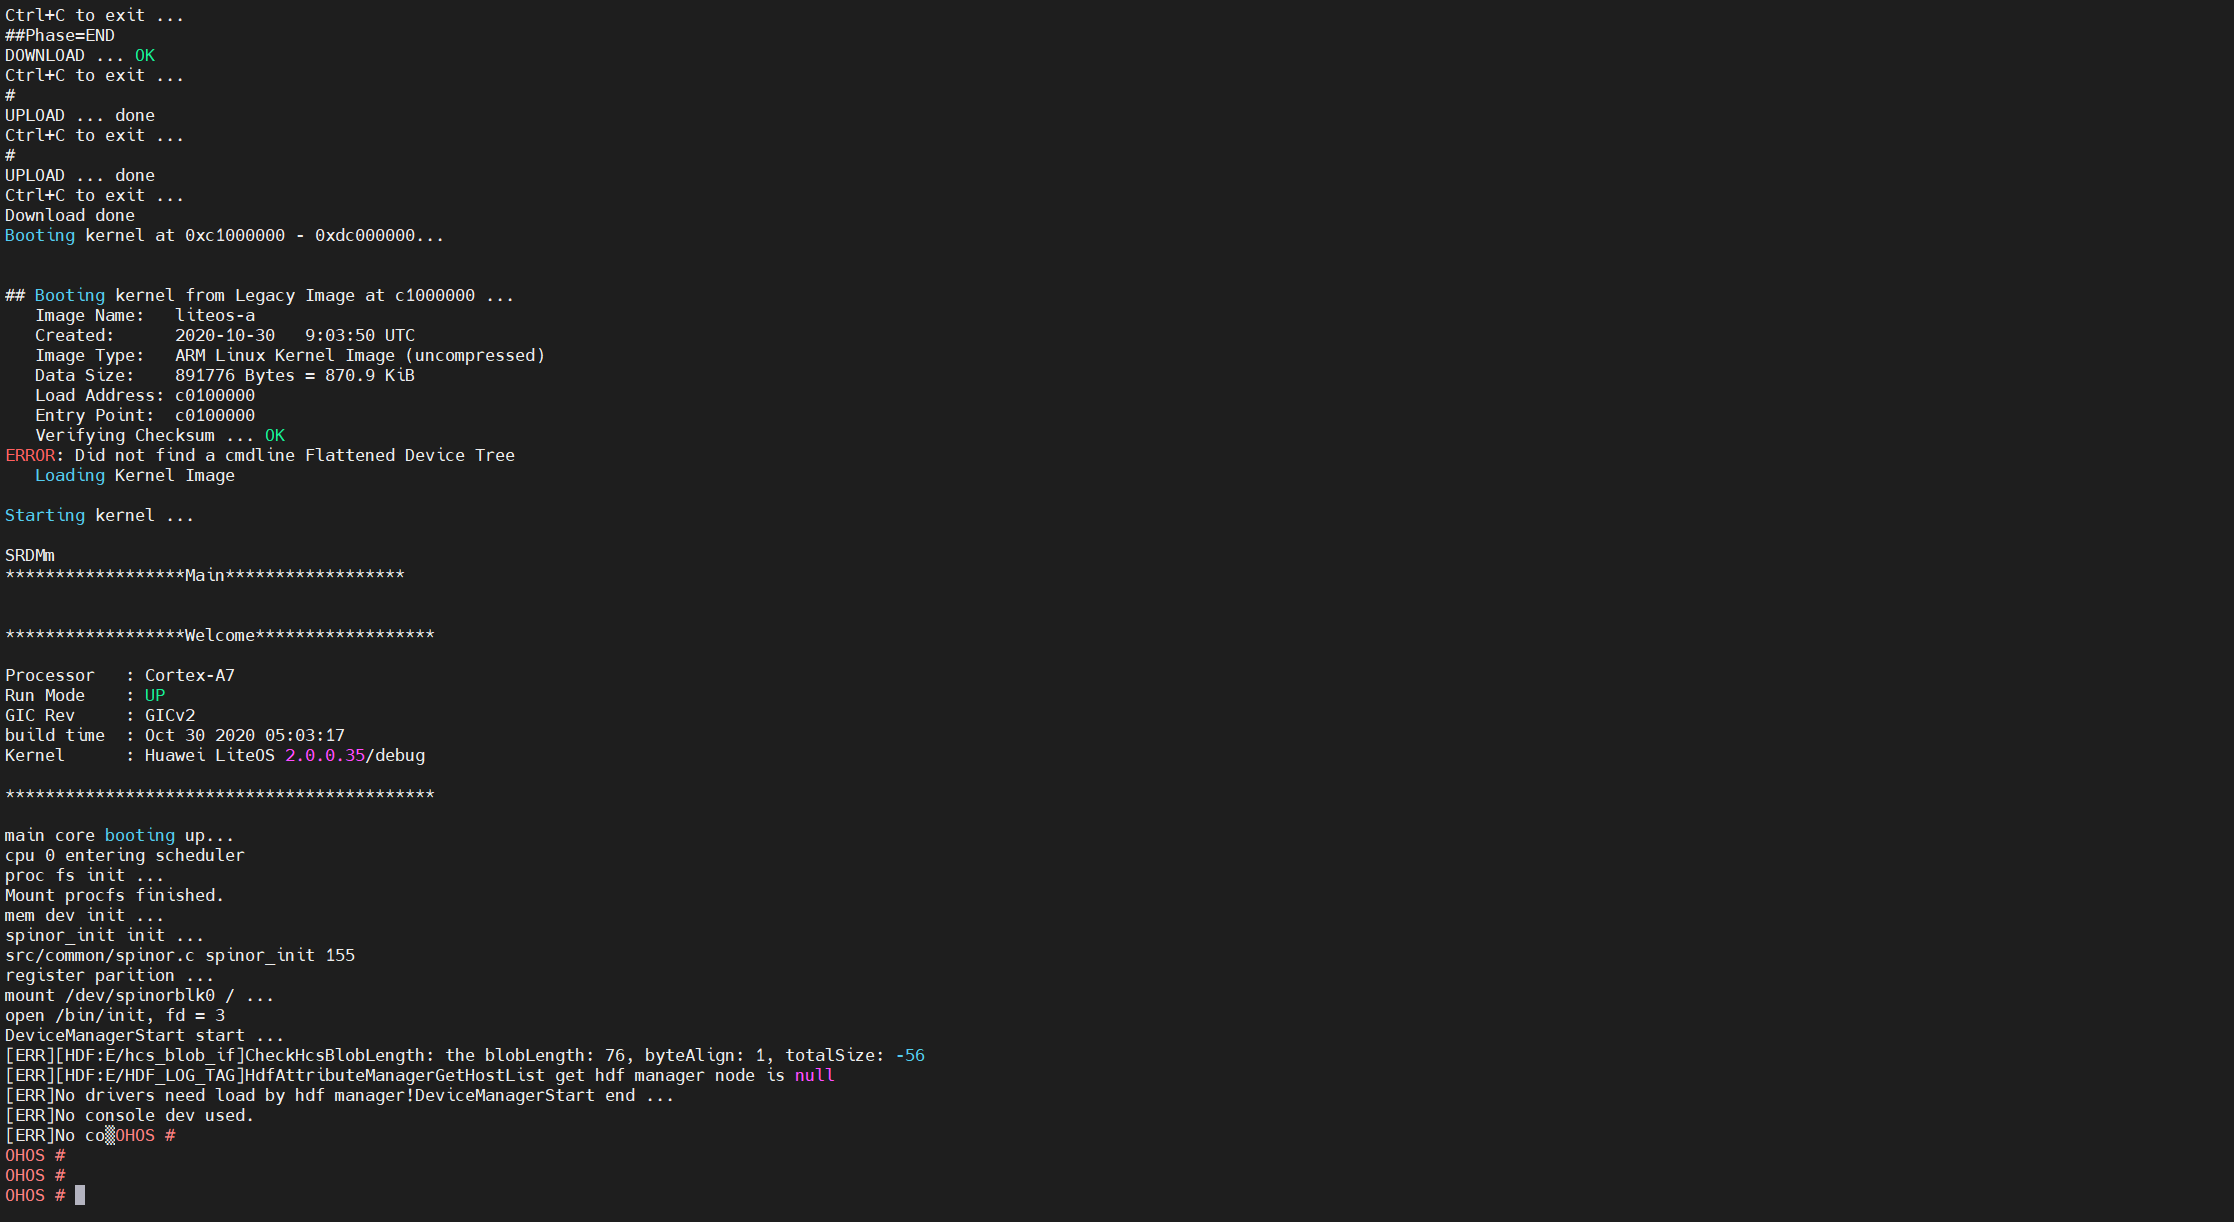The width and height of the screenshot is (2234, 1222).
Task: Click the red ERROR word
Action: pos(30,456)
